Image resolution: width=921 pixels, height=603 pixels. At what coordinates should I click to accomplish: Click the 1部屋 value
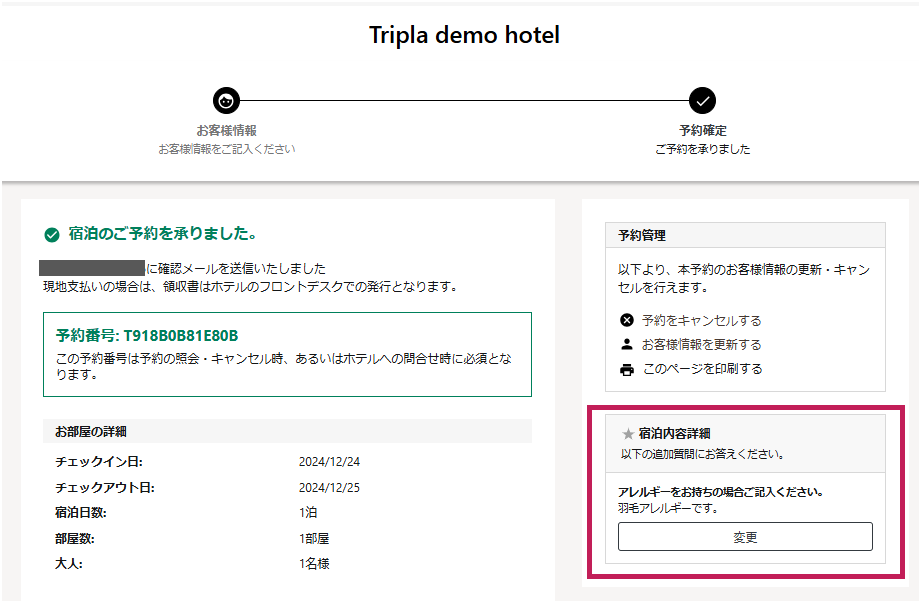(x=314, y=538)
